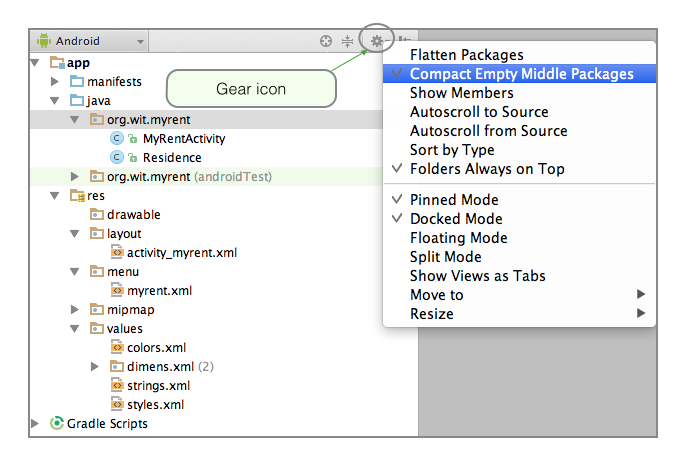The image size is (675, 467).
Task: Click the colors.xml file icon
Action: tap(116, 348)
